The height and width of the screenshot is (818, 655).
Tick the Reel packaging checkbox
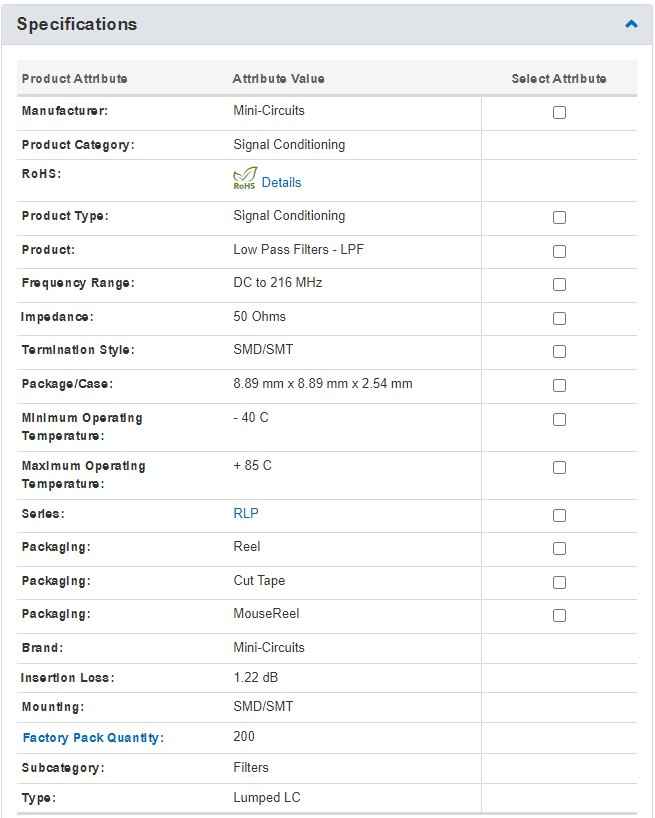pyautogui.click(x=559, y=549)
